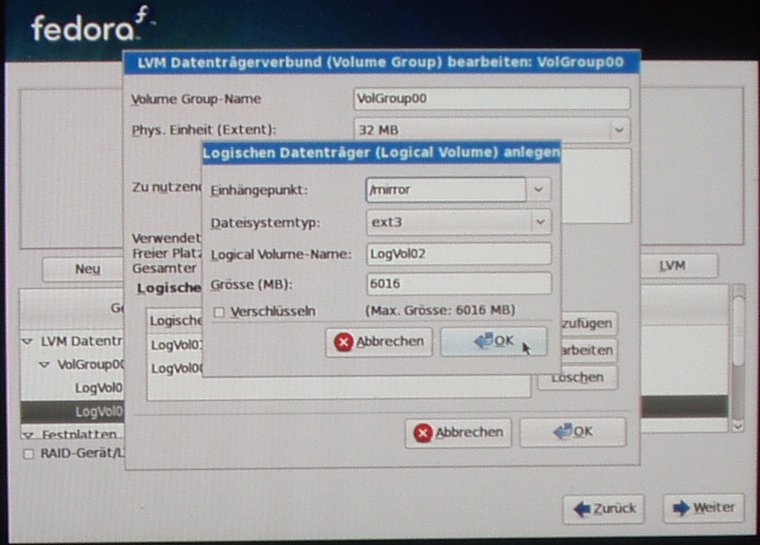The width and height of the screenshot is (760, 545).
Task: Click the Fedora logo
Action: click(92, 26)
